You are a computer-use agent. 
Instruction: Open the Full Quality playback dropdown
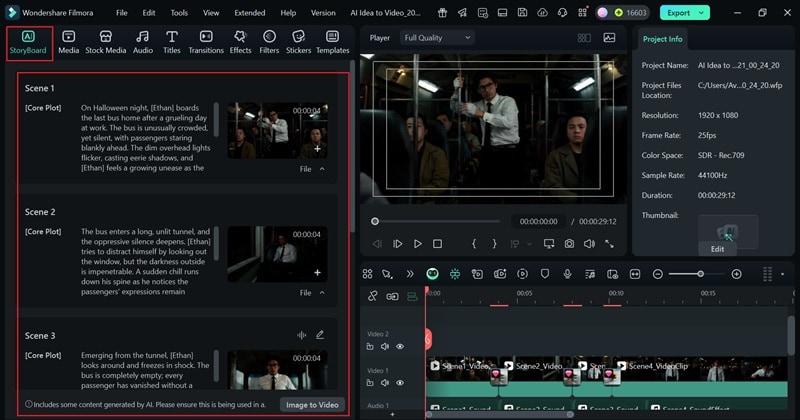pos(437,38)
